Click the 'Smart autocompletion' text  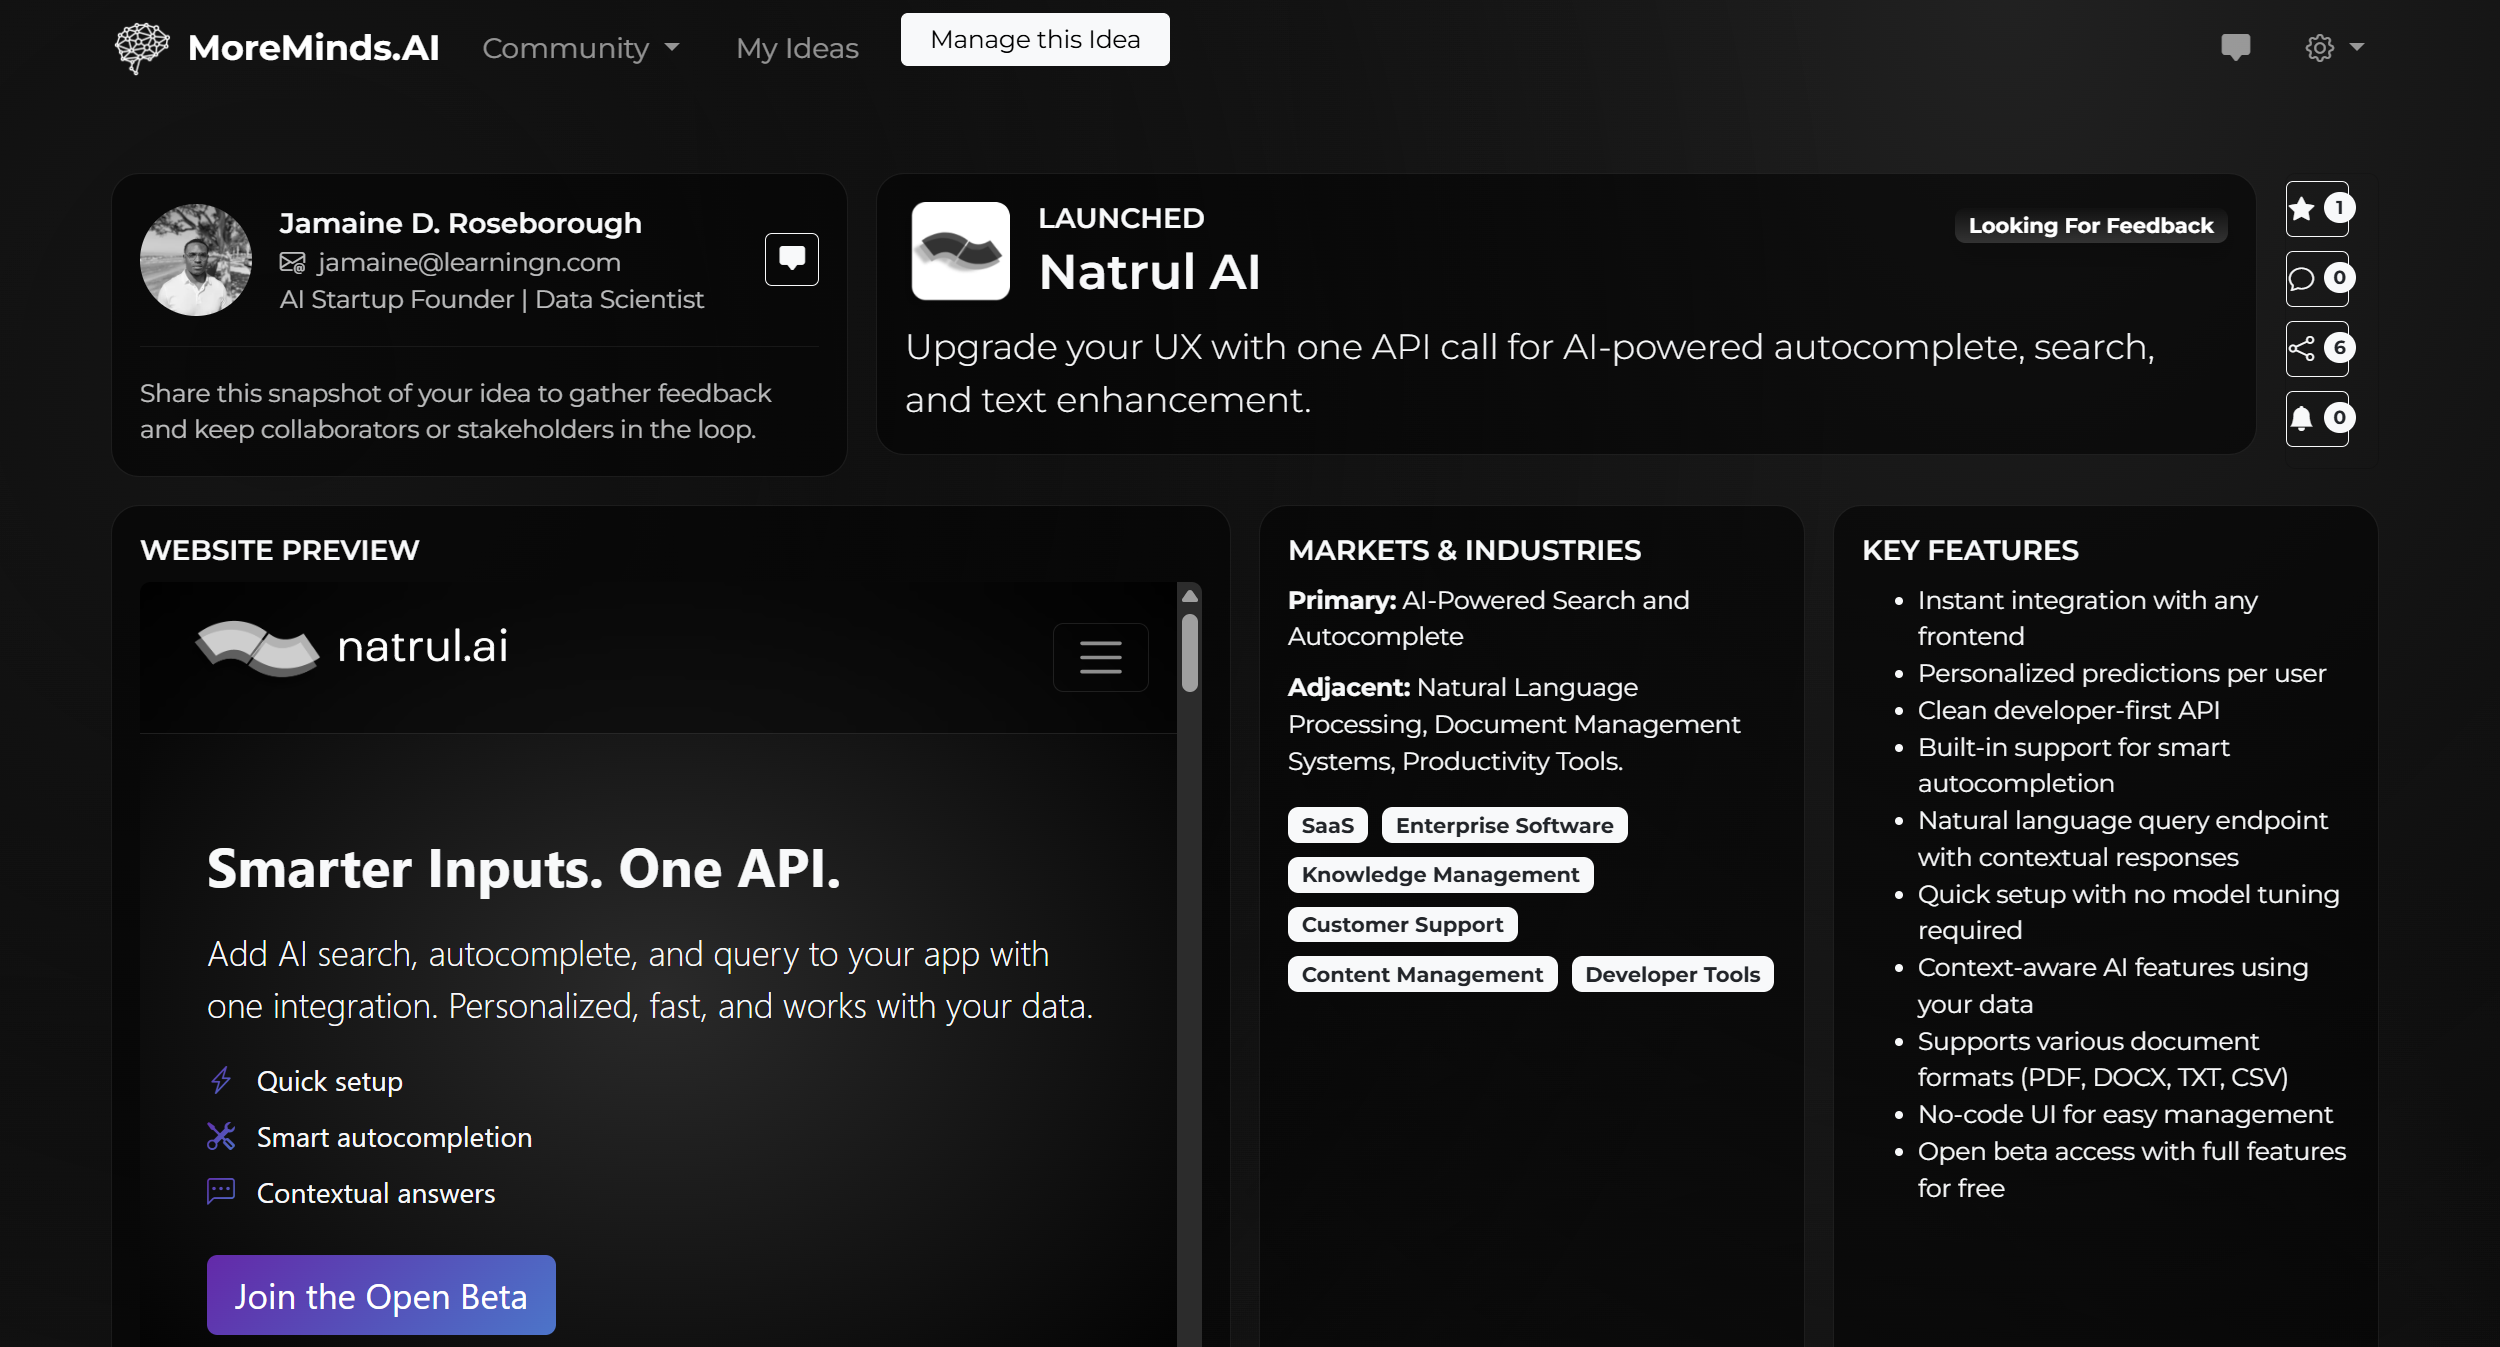tap(394, 1137)
